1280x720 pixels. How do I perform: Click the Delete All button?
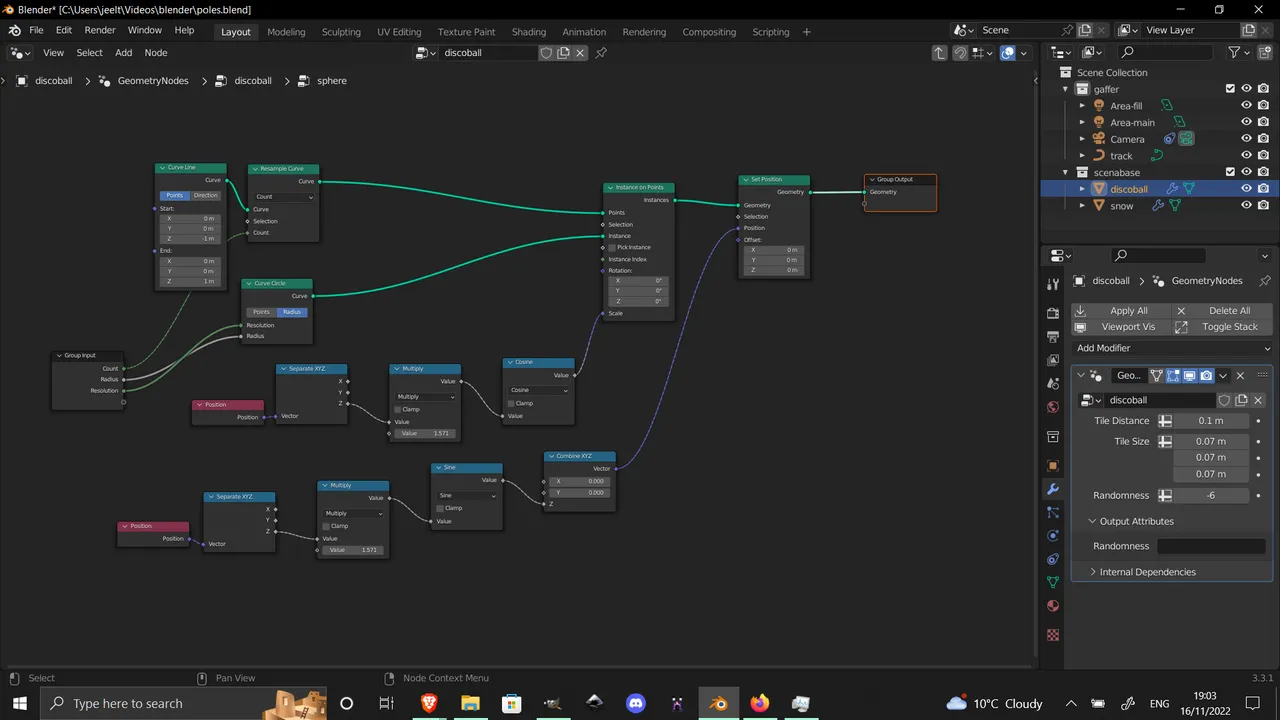pyautogui.click(x=1222, y=311)
